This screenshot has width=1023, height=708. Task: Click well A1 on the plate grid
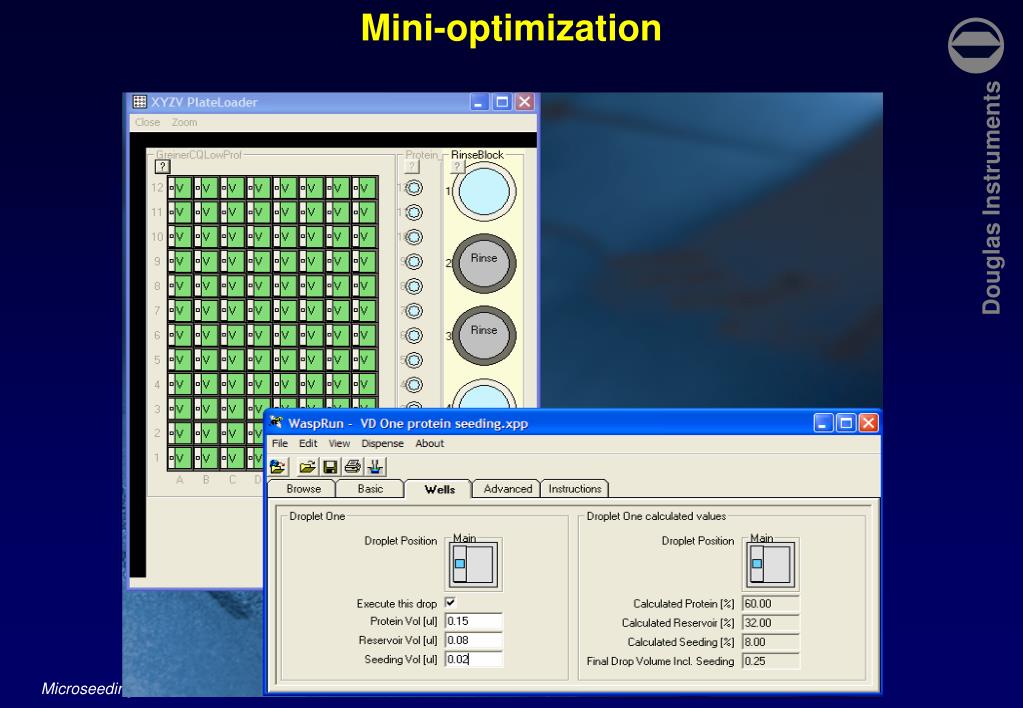[x=180, y=458]
